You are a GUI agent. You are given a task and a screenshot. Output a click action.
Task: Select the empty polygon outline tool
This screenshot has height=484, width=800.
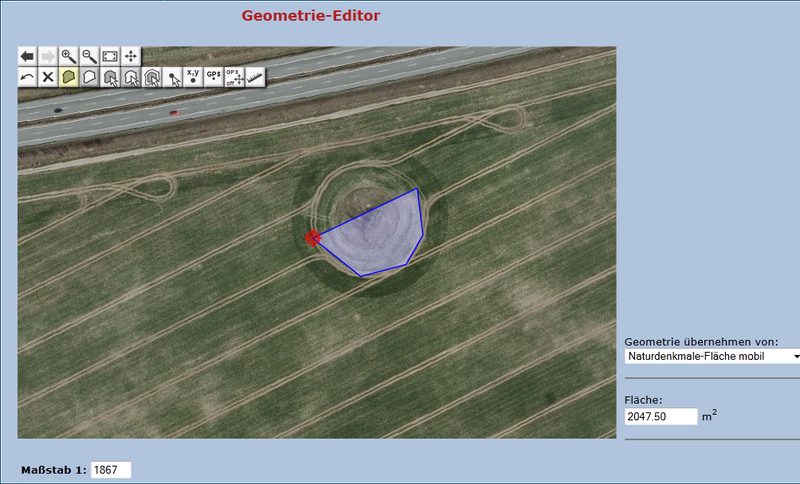(90, 76)
